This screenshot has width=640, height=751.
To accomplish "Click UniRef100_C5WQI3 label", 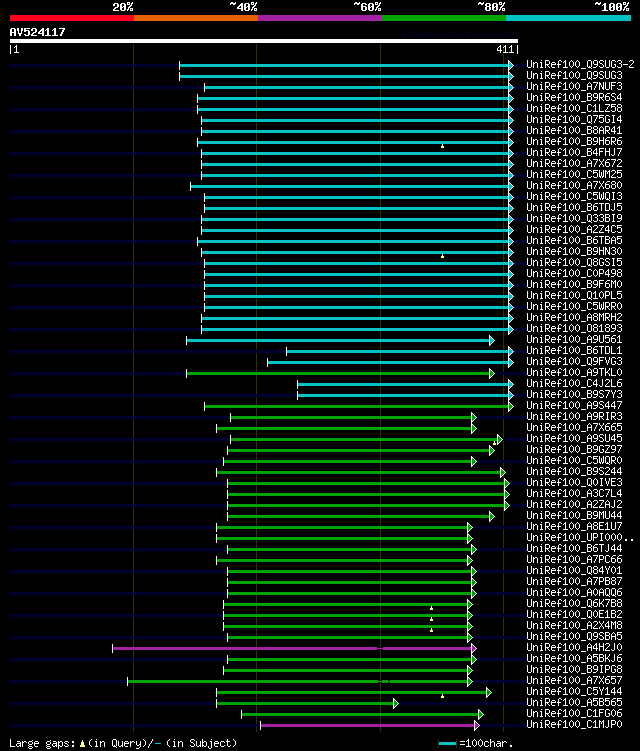I will [574, 196].
